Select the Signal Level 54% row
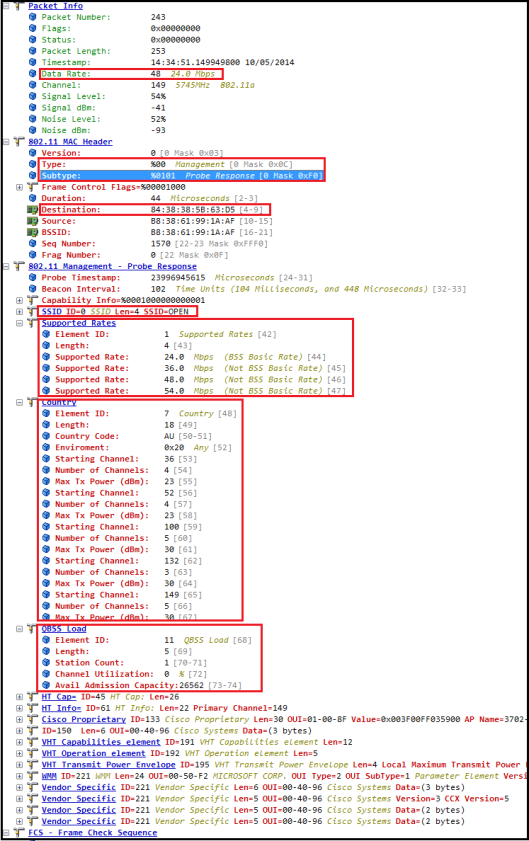 pos(97,97)
